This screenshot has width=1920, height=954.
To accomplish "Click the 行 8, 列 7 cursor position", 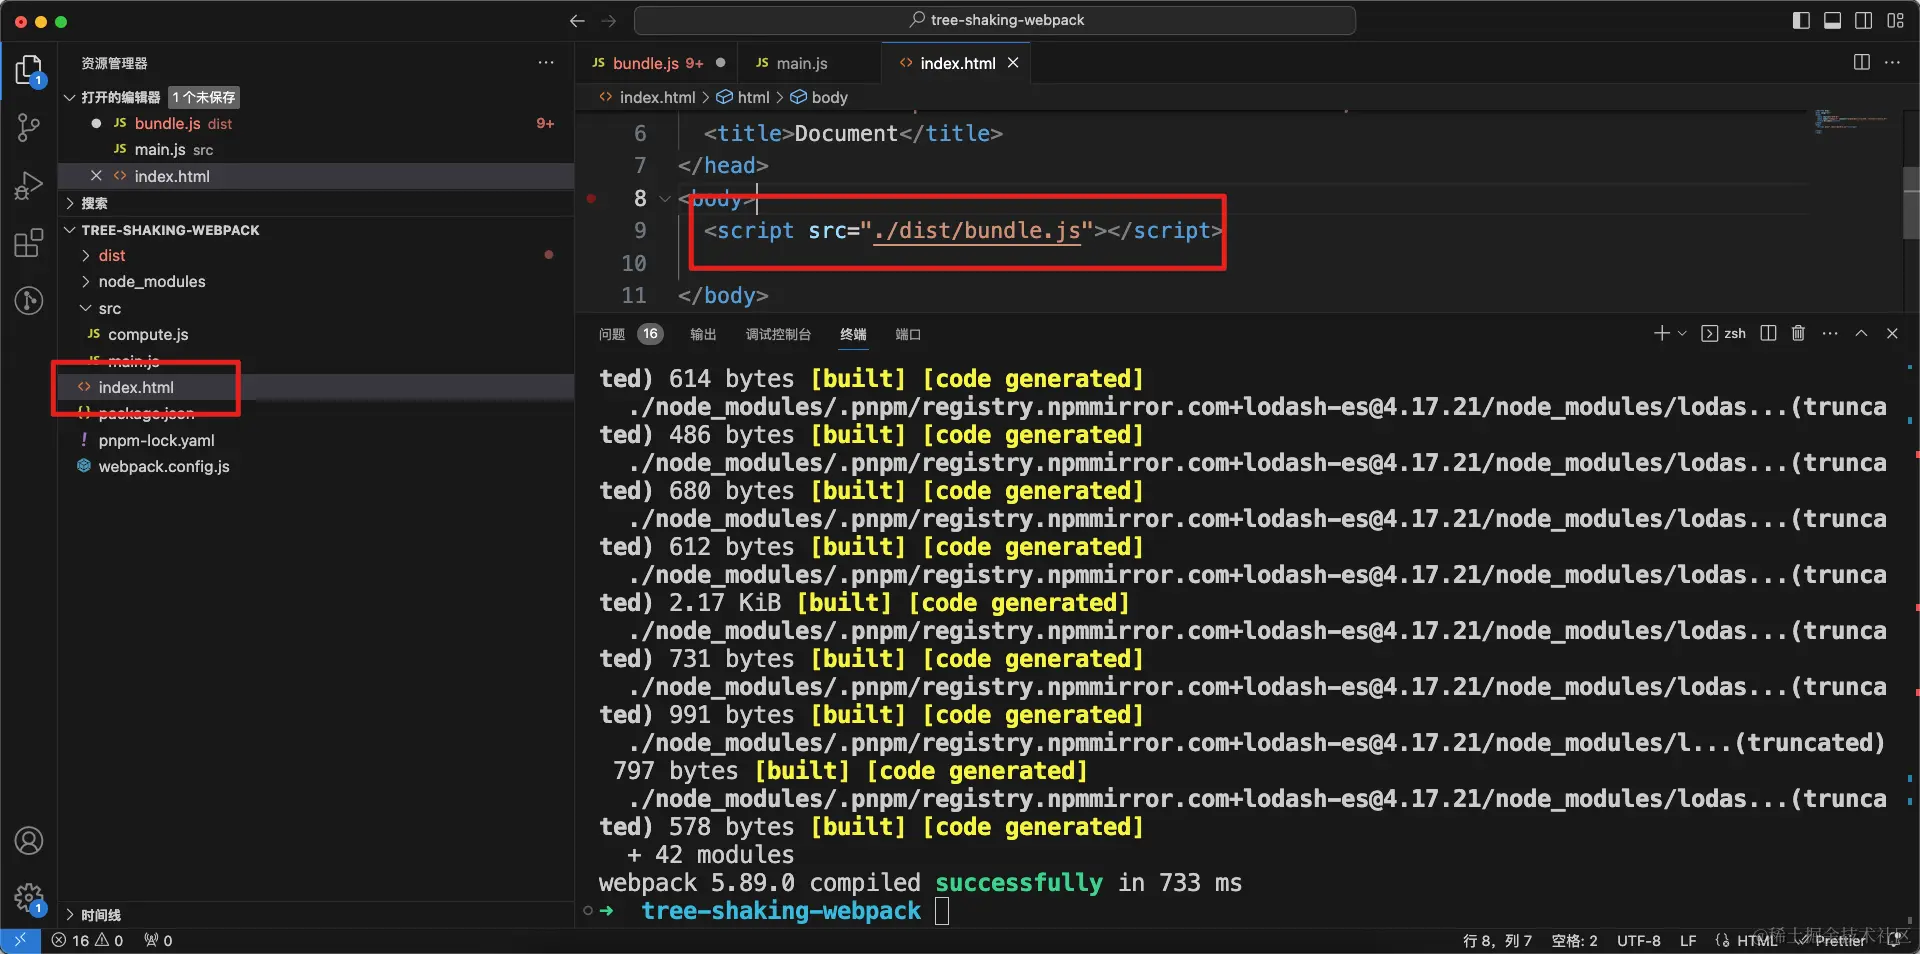I will pos(1496,940).
